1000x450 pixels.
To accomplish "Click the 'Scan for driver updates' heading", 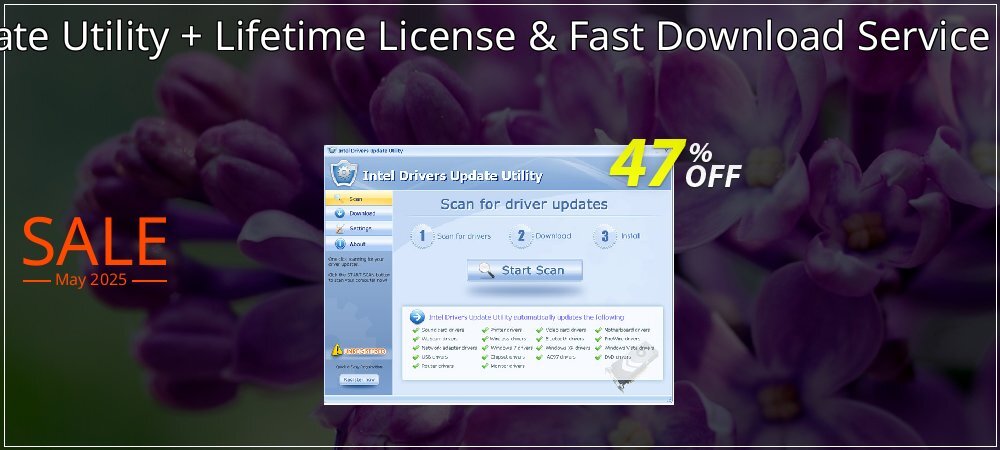I will 524,205.
